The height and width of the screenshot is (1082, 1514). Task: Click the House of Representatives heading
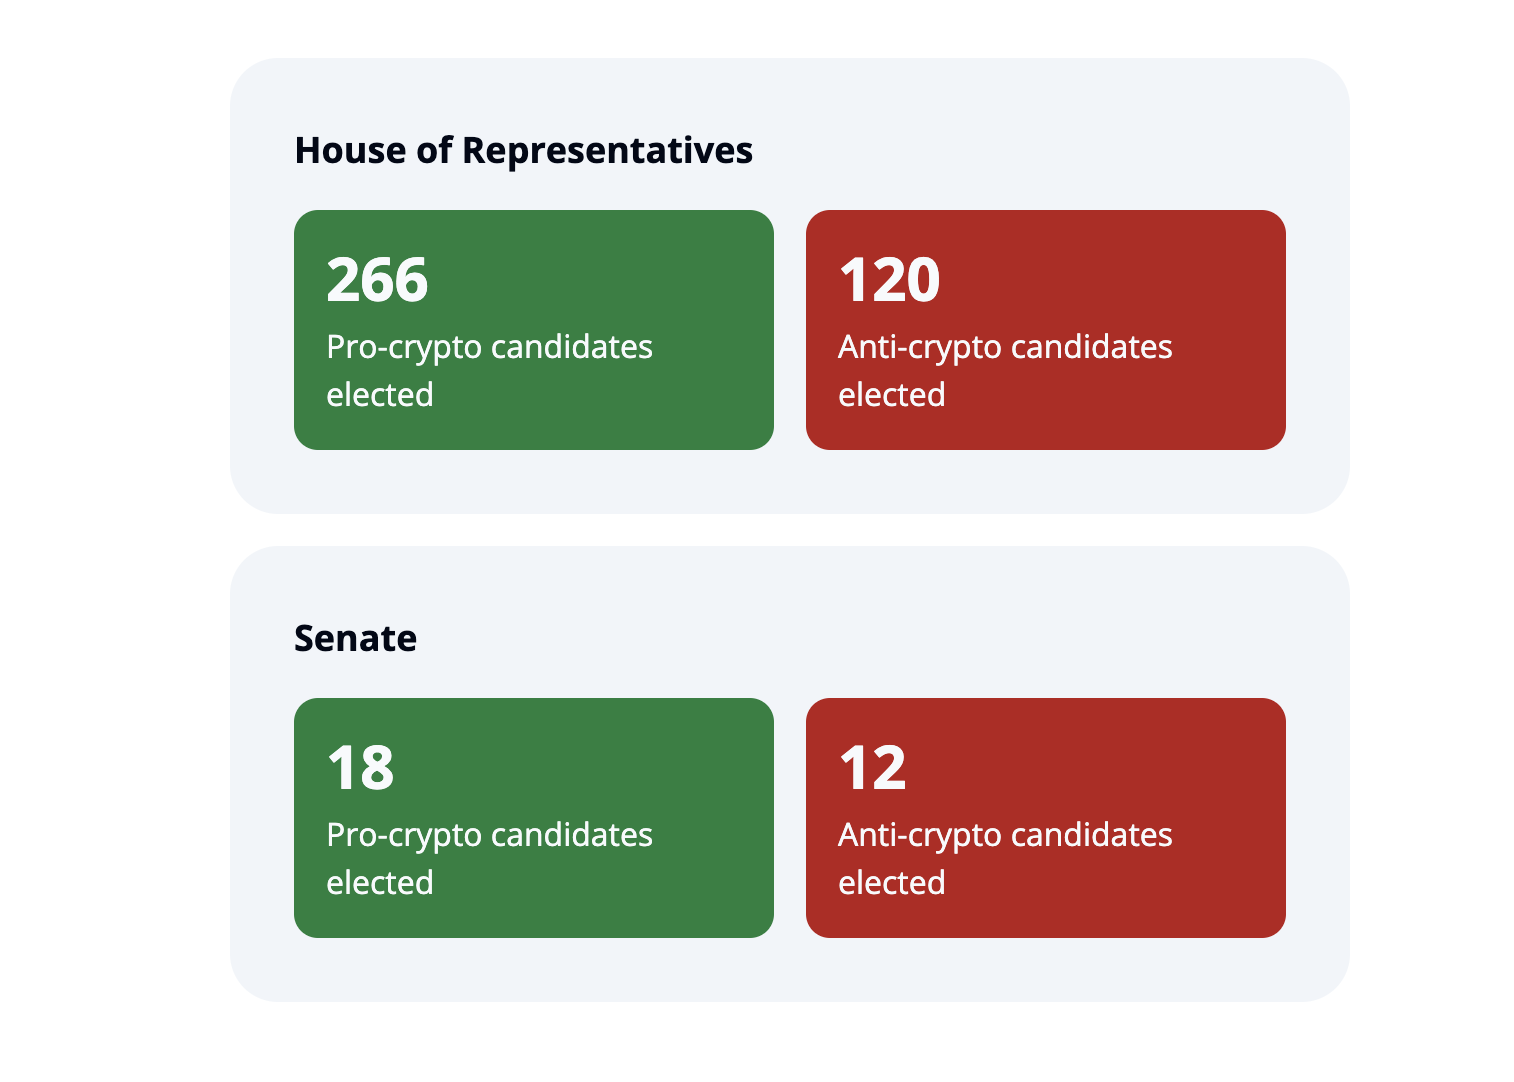tap(523, 151)
